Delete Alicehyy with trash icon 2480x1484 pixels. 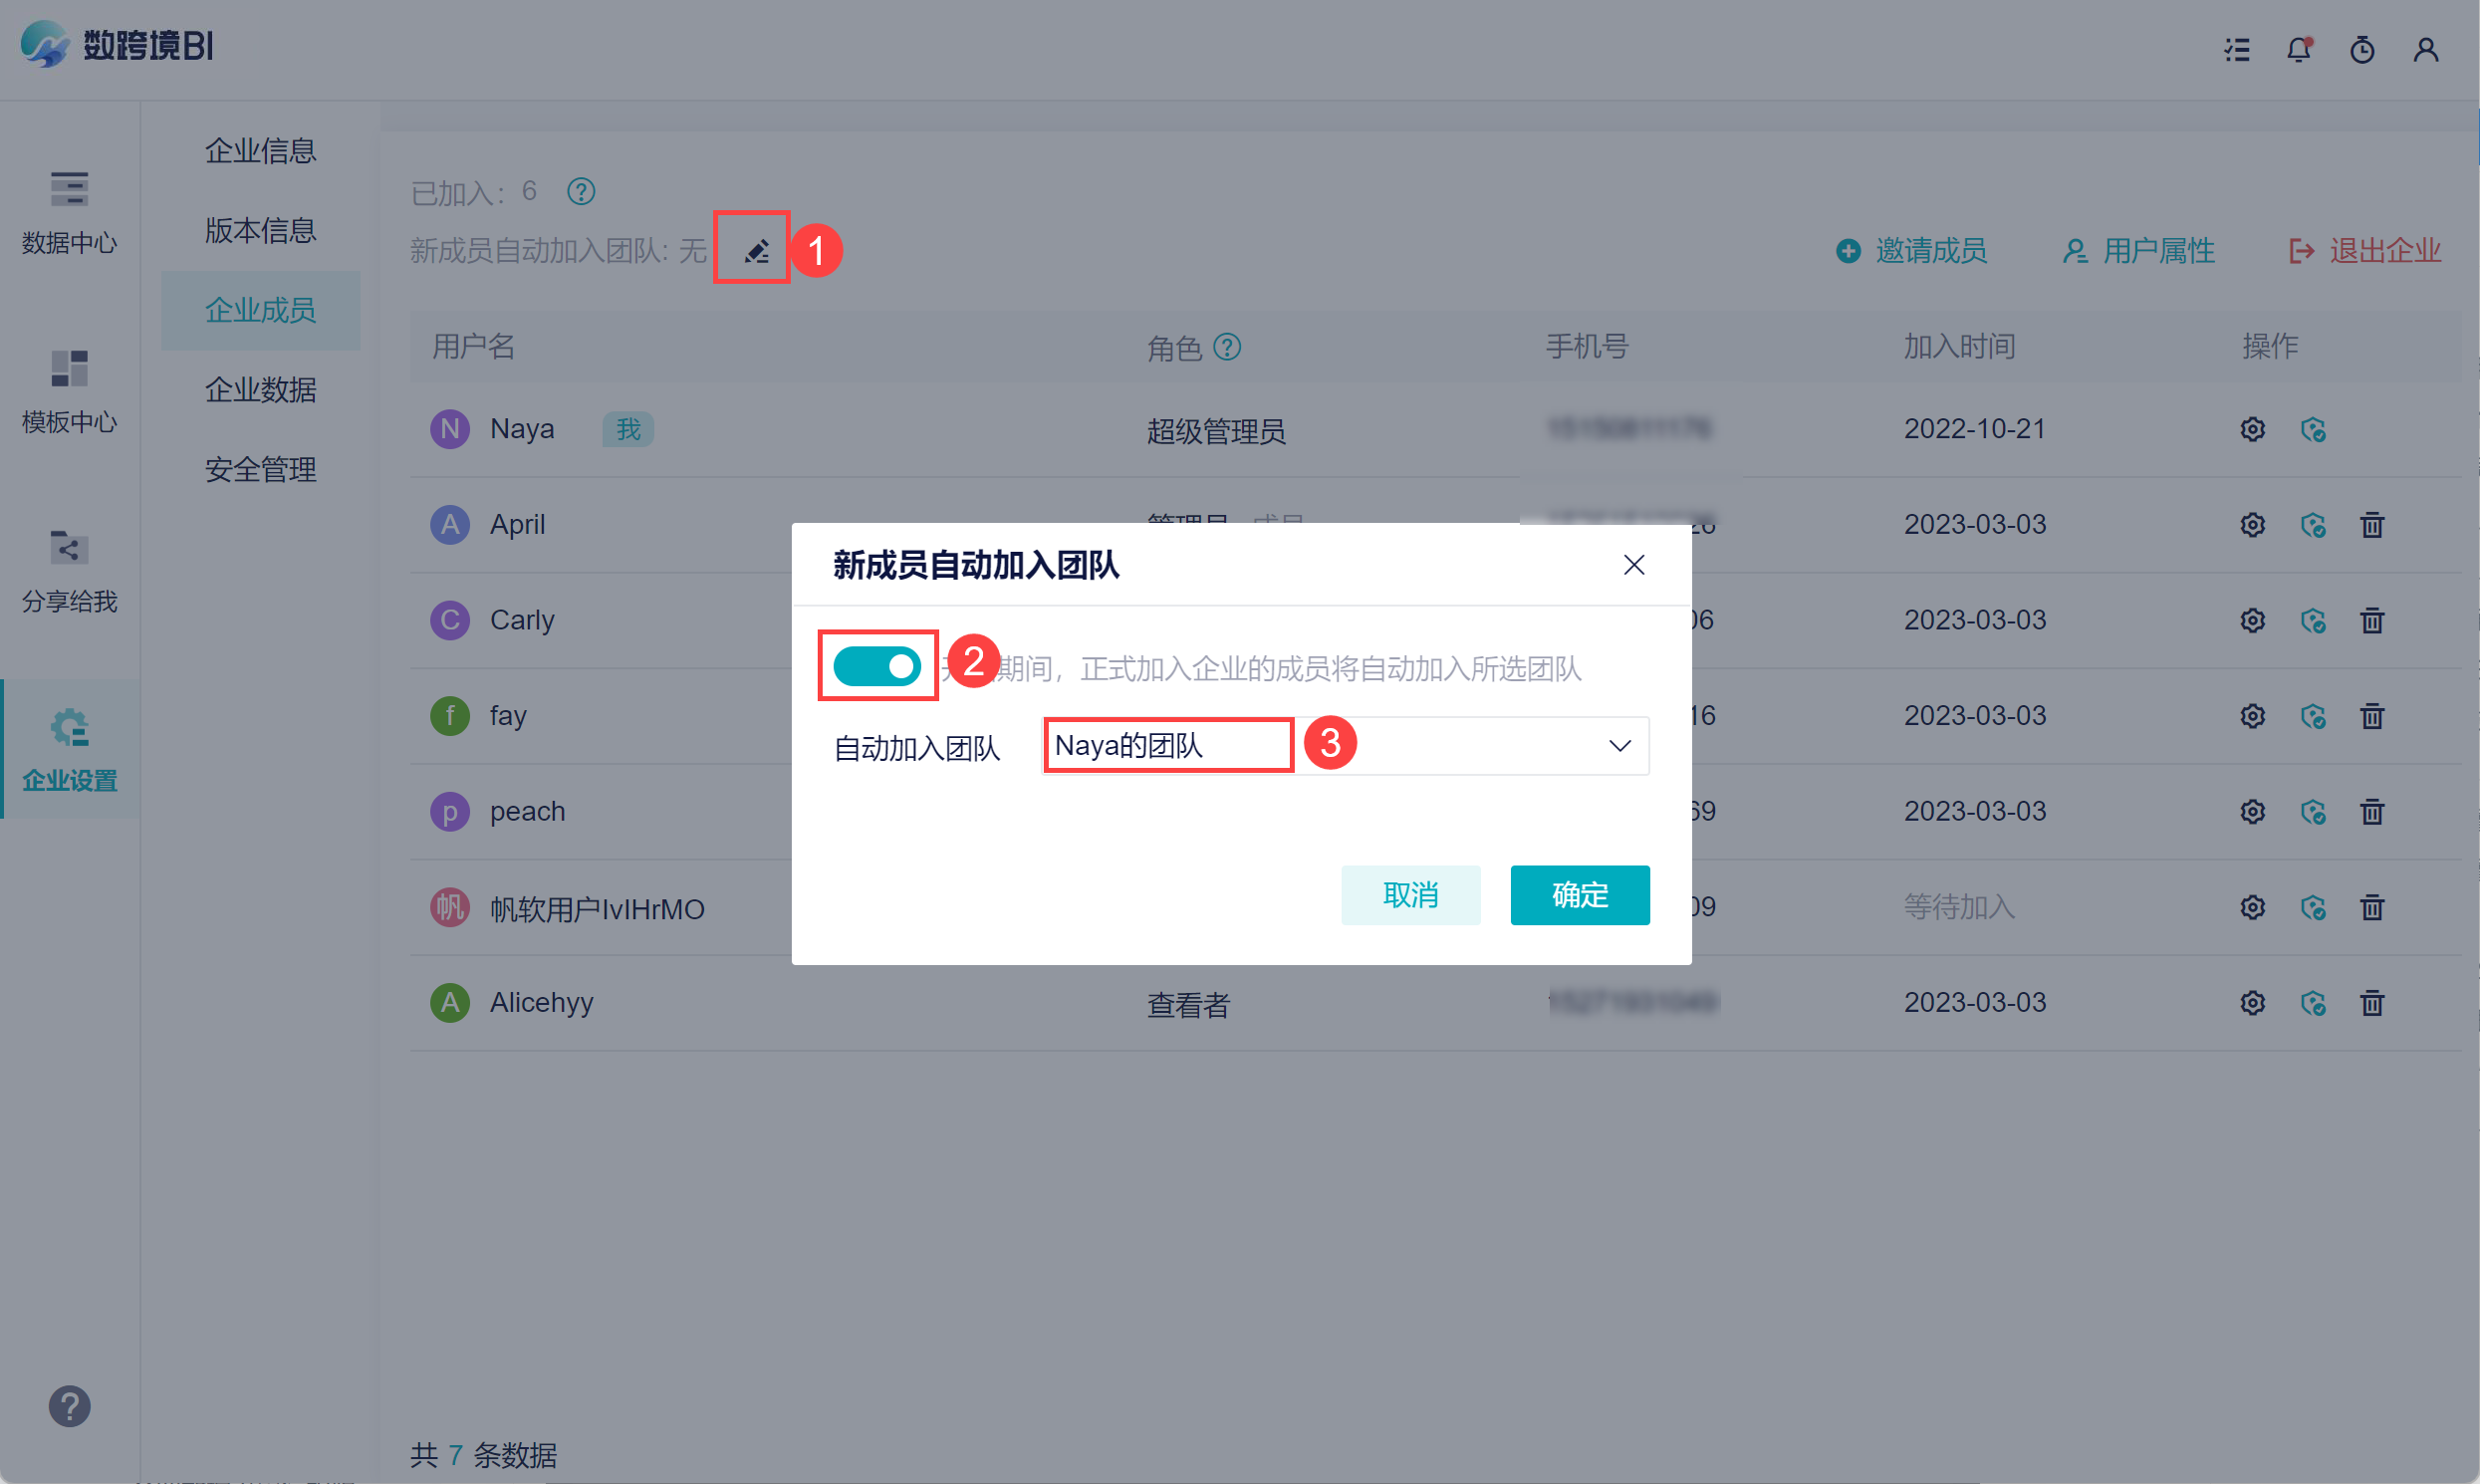pos(2372,1002)
